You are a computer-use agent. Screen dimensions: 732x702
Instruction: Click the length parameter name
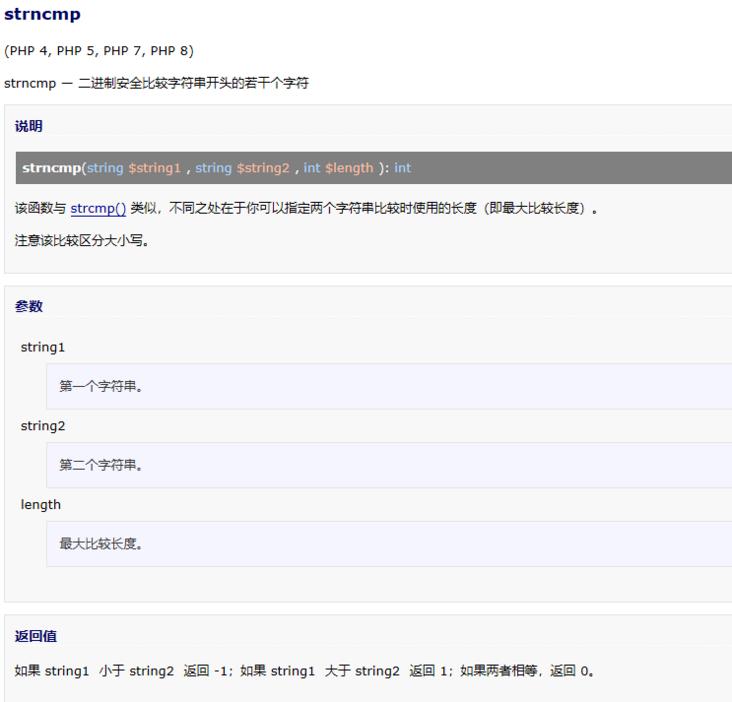point(41,505)
